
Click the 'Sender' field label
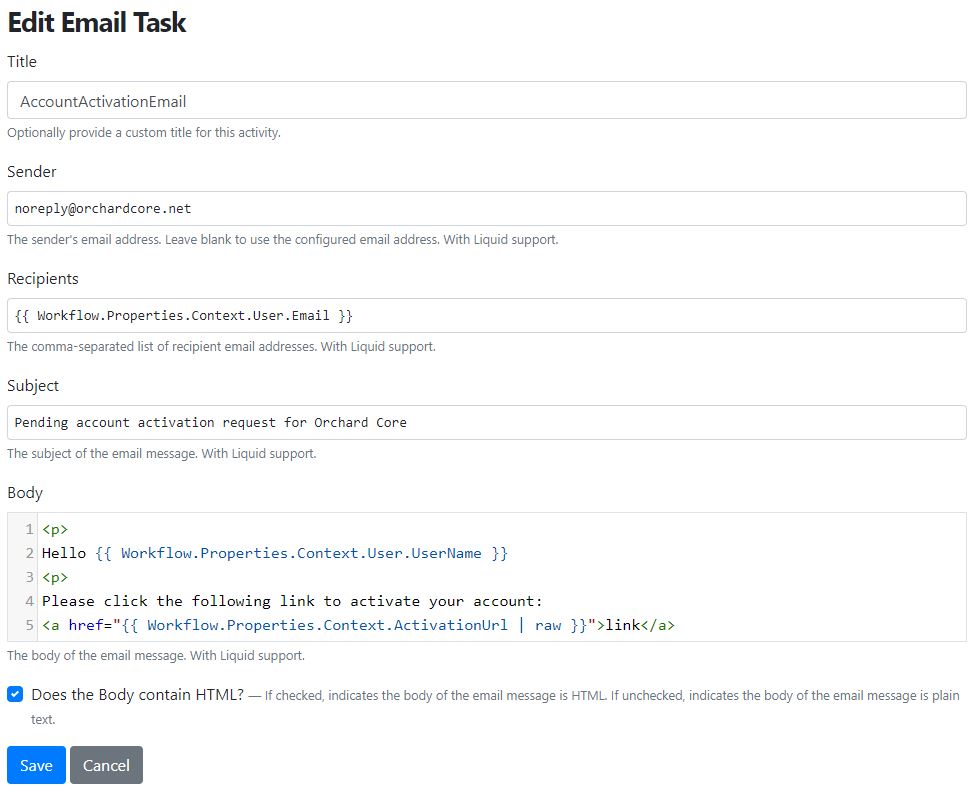coord(32,172)
